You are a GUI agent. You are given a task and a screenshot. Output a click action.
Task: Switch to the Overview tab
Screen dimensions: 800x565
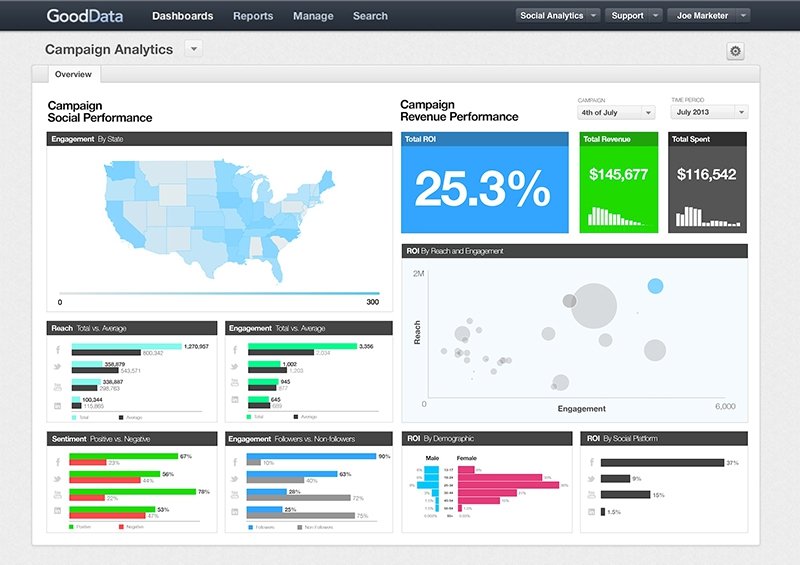point(73,75)
